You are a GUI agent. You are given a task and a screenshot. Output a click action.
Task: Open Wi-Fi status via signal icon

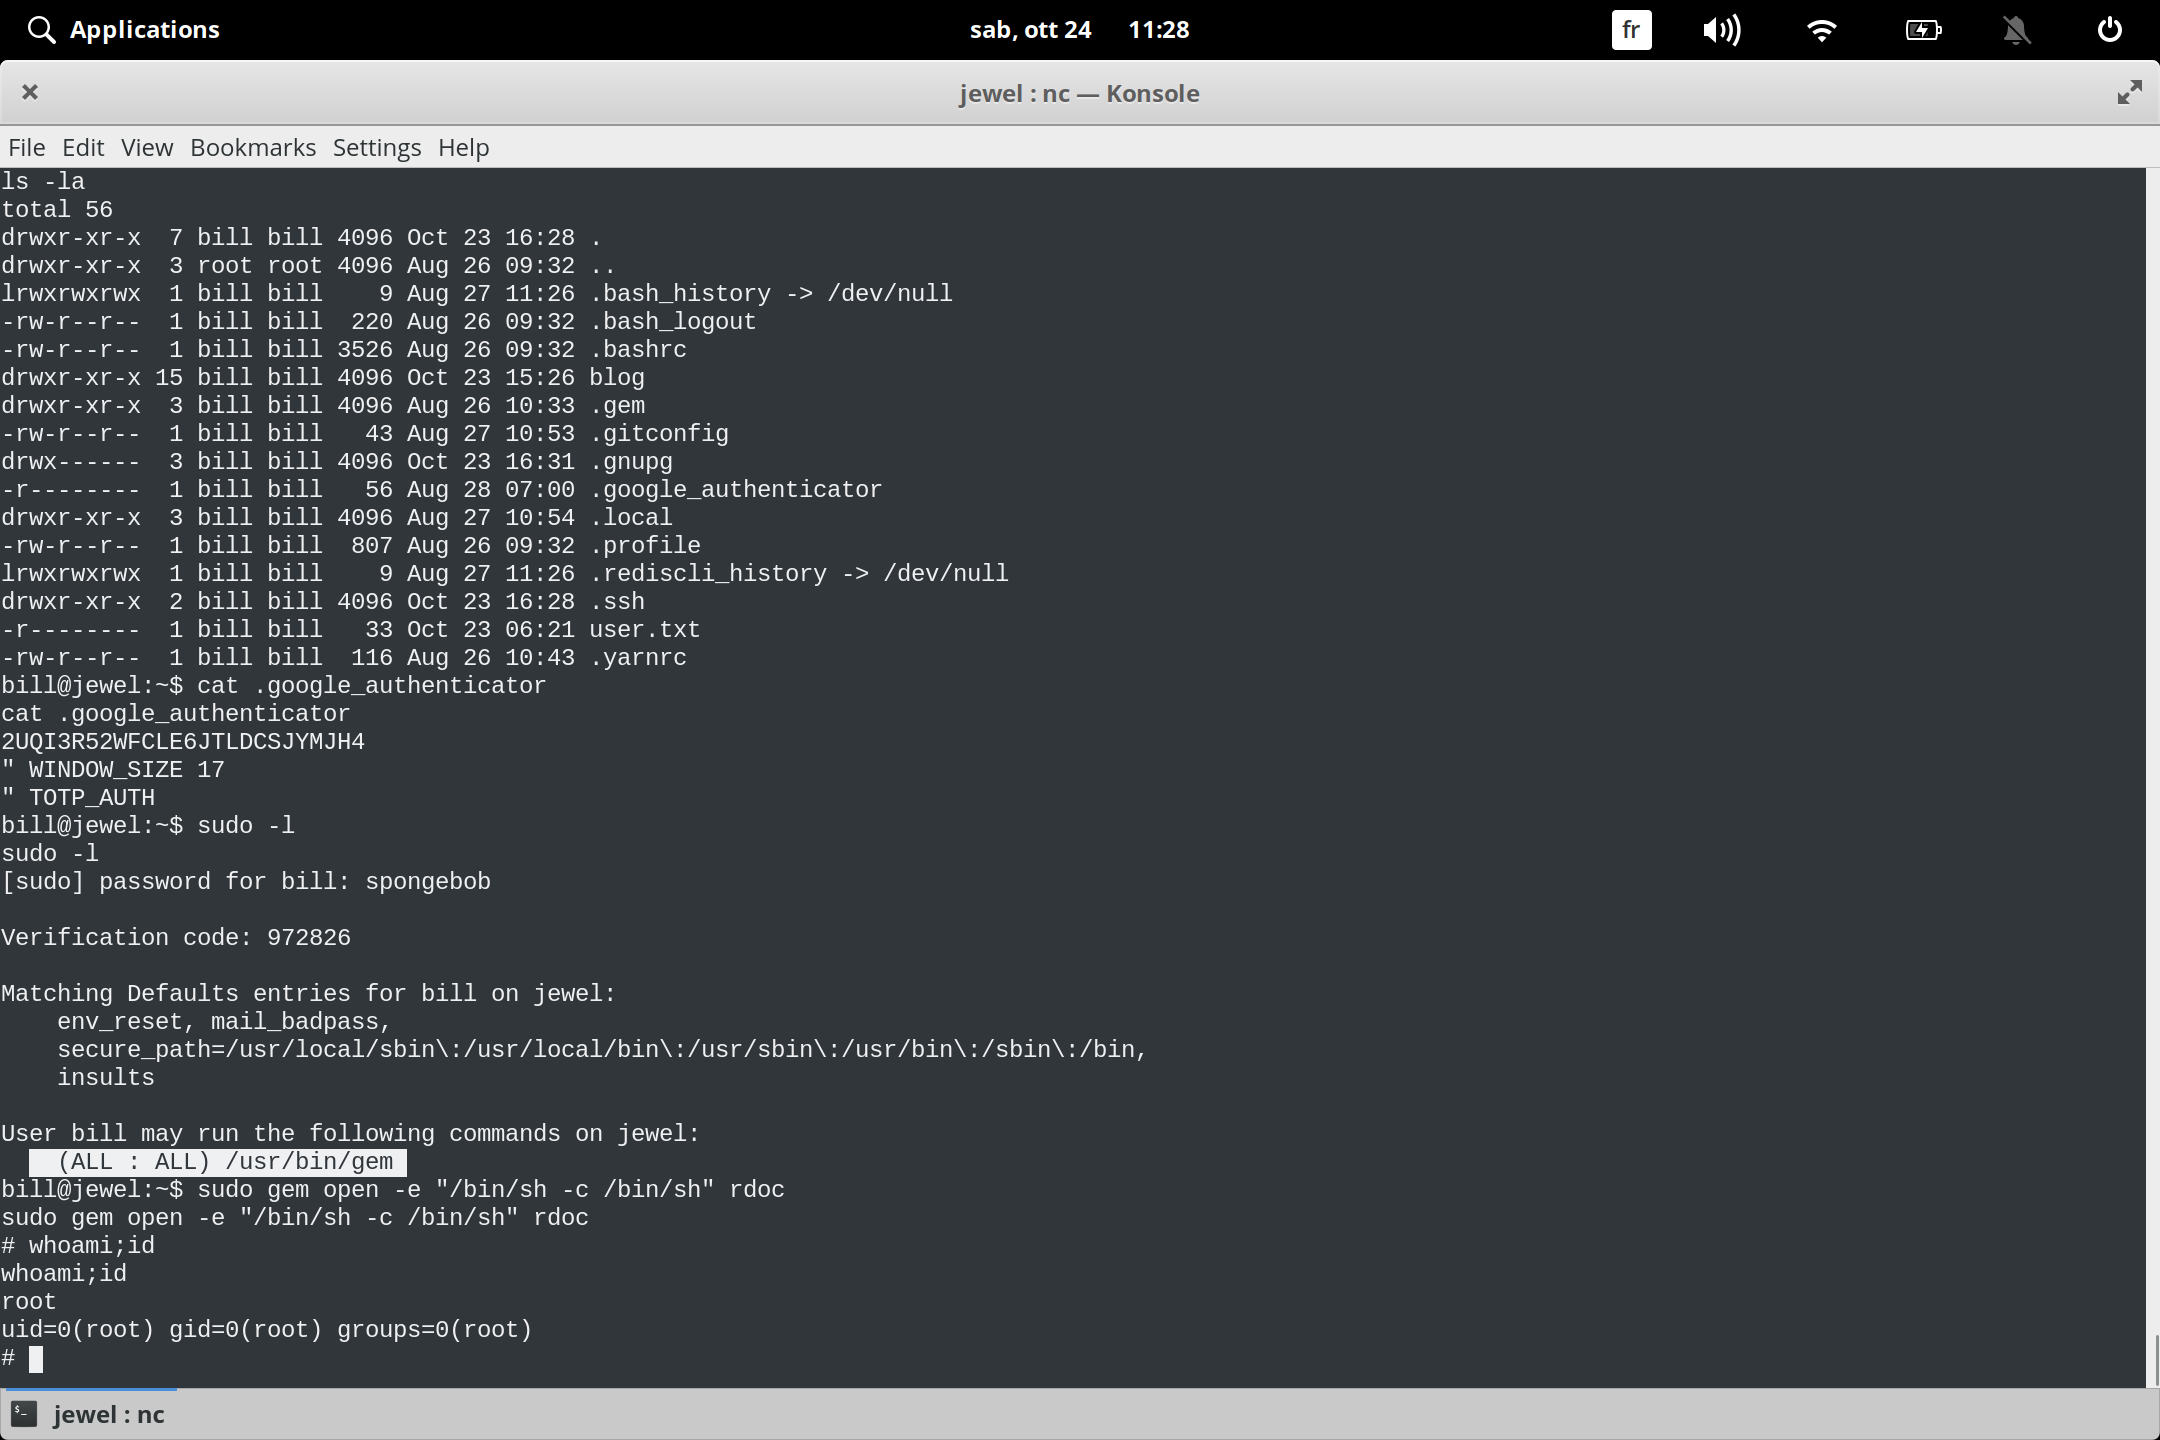[x=1822, y=29]
